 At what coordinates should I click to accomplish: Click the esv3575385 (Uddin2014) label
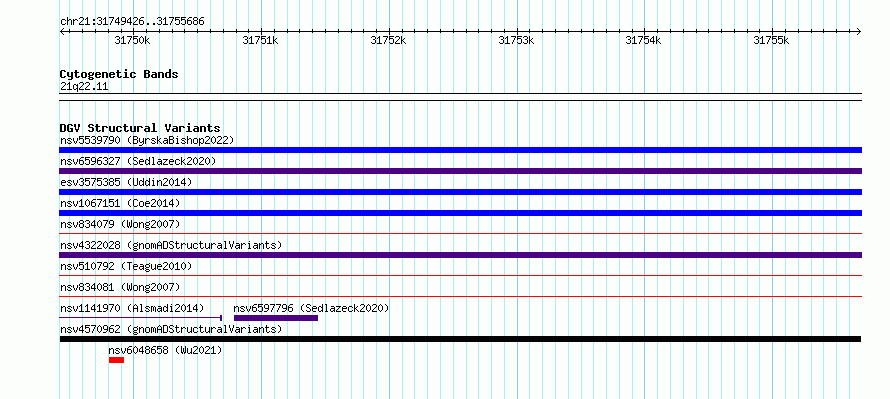tap(126, 182)
